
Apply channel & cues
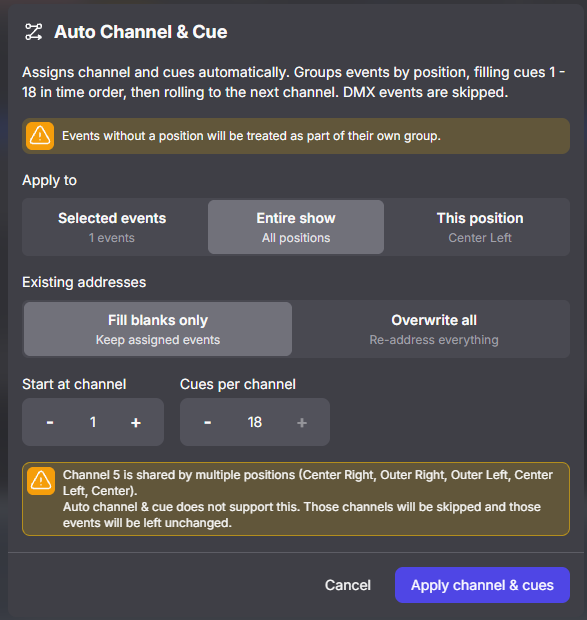pyautogui.click(x=482, y=585)
